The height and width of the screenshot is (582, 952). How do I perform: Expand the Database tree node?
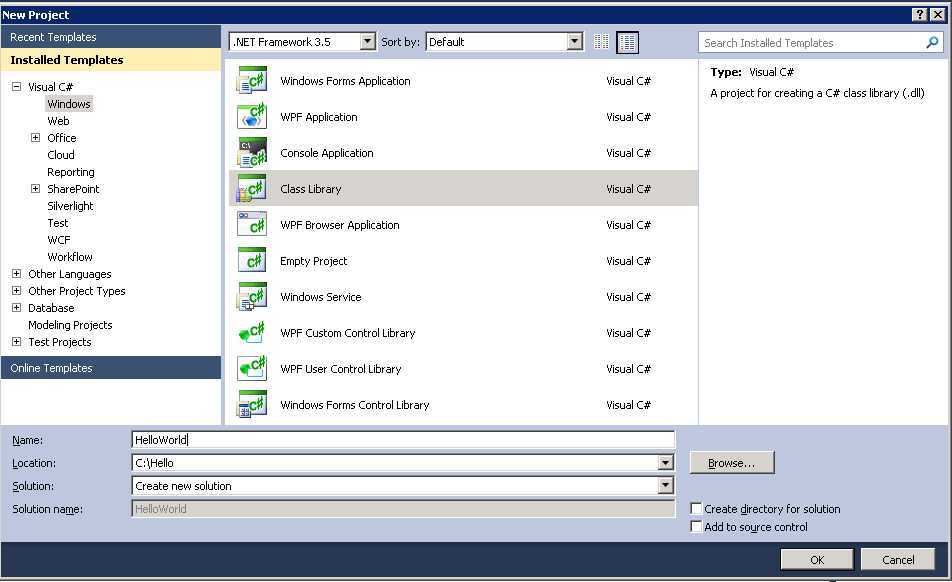(16, 308)
